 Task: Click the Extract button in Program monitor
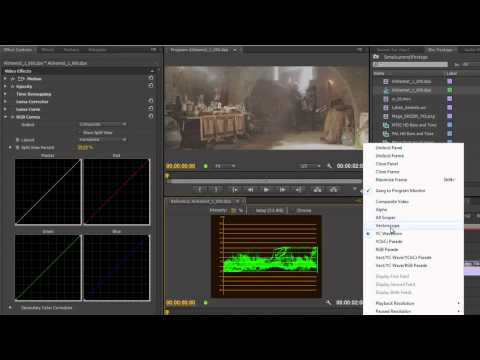[x=333, y=190]
